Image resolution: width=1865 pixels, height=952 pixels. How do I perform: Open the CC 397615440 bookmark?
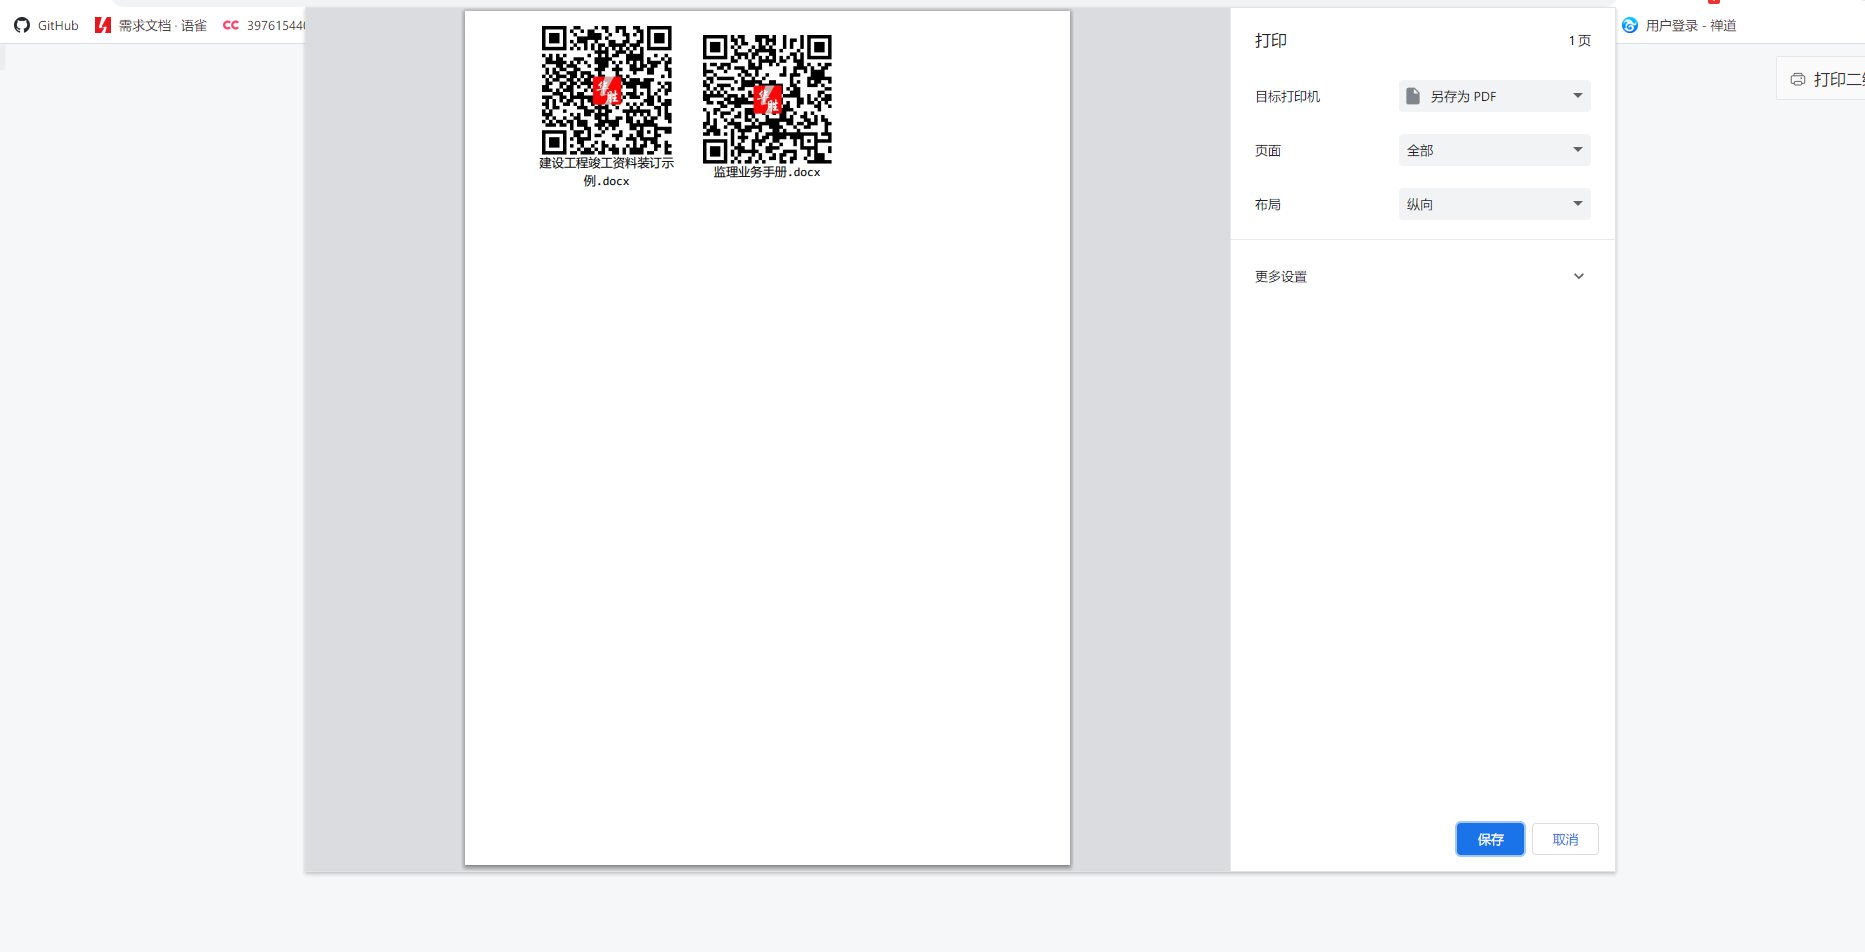click(x=264, y=25)
